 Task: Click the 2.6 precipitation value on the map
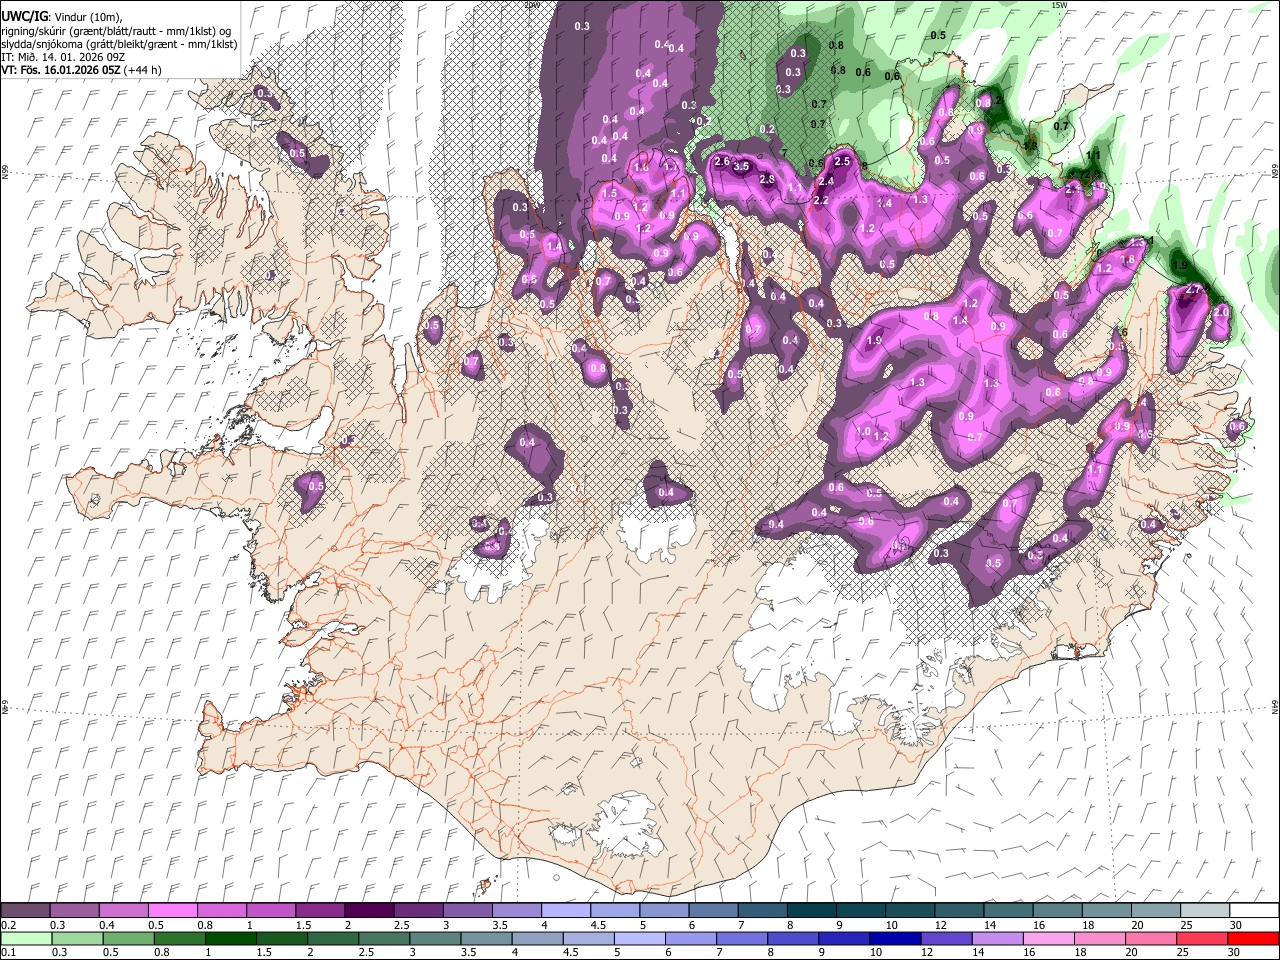[x=722, y=161]
